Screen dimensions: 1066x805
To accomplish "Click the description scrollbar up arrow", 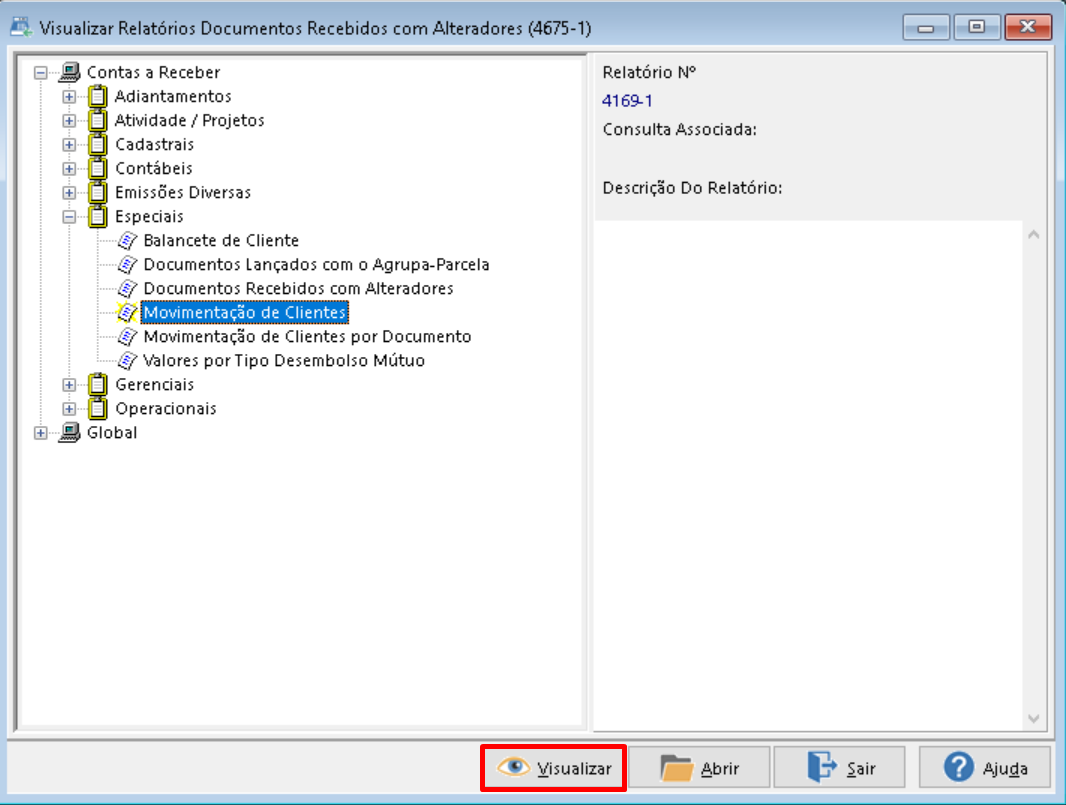I will point(1033,235).
